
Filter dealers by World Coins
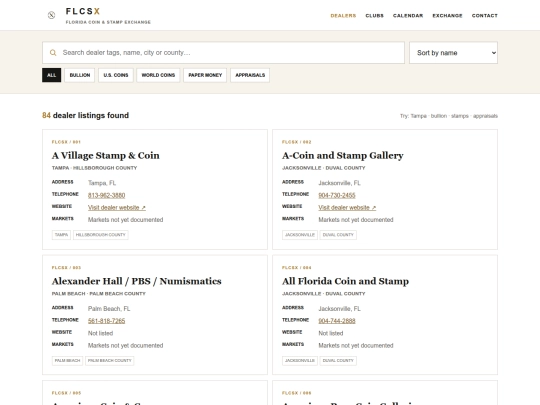tap(158, 75)
